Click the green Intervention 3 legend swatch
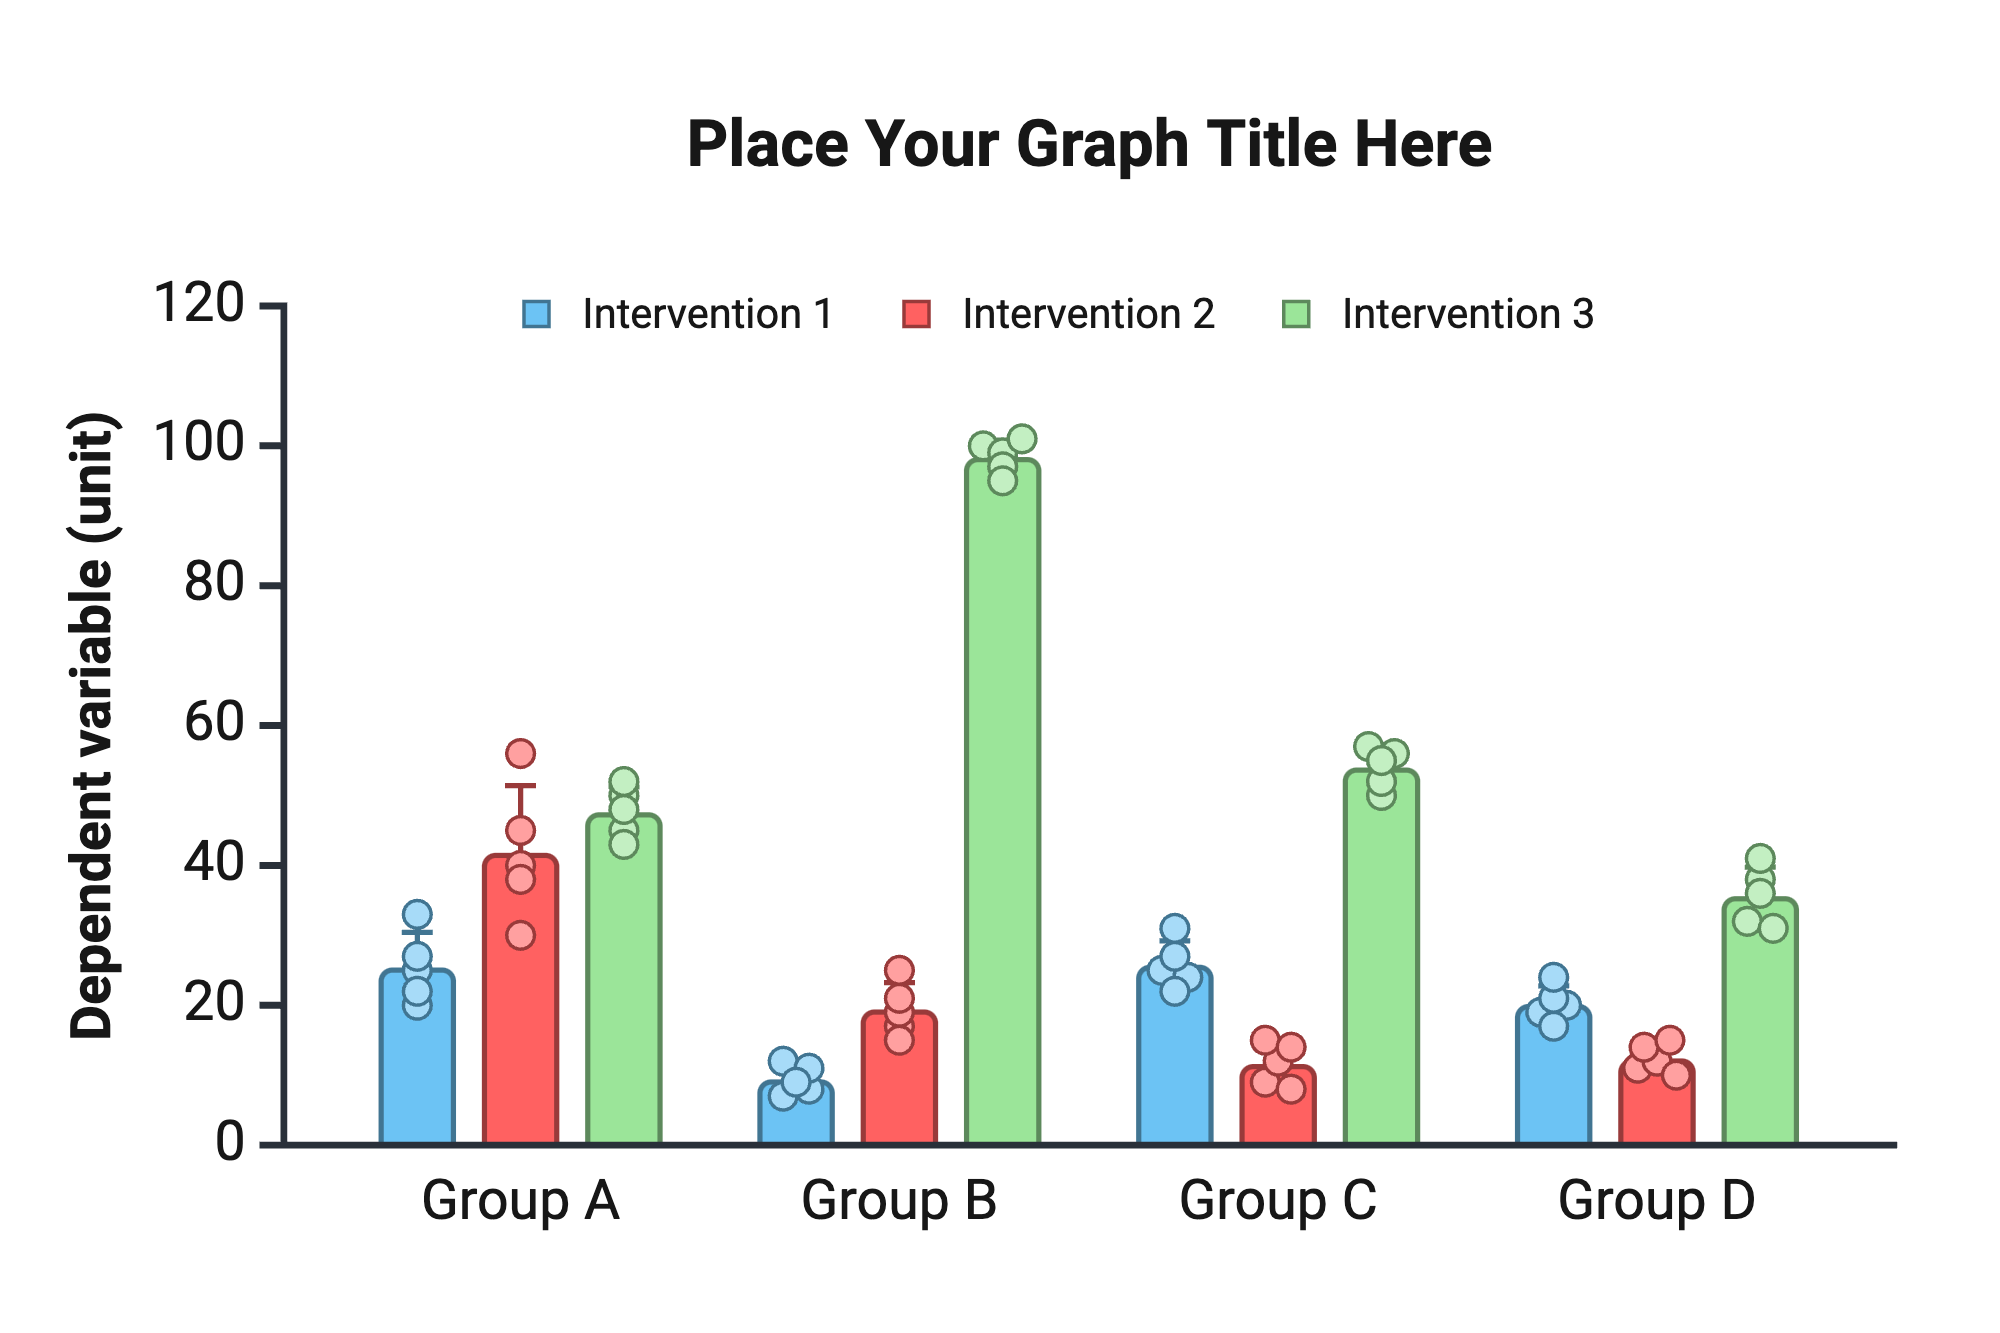Image resolution: width=2000 pixels, height=1333 pixels. coord(1296,314)
